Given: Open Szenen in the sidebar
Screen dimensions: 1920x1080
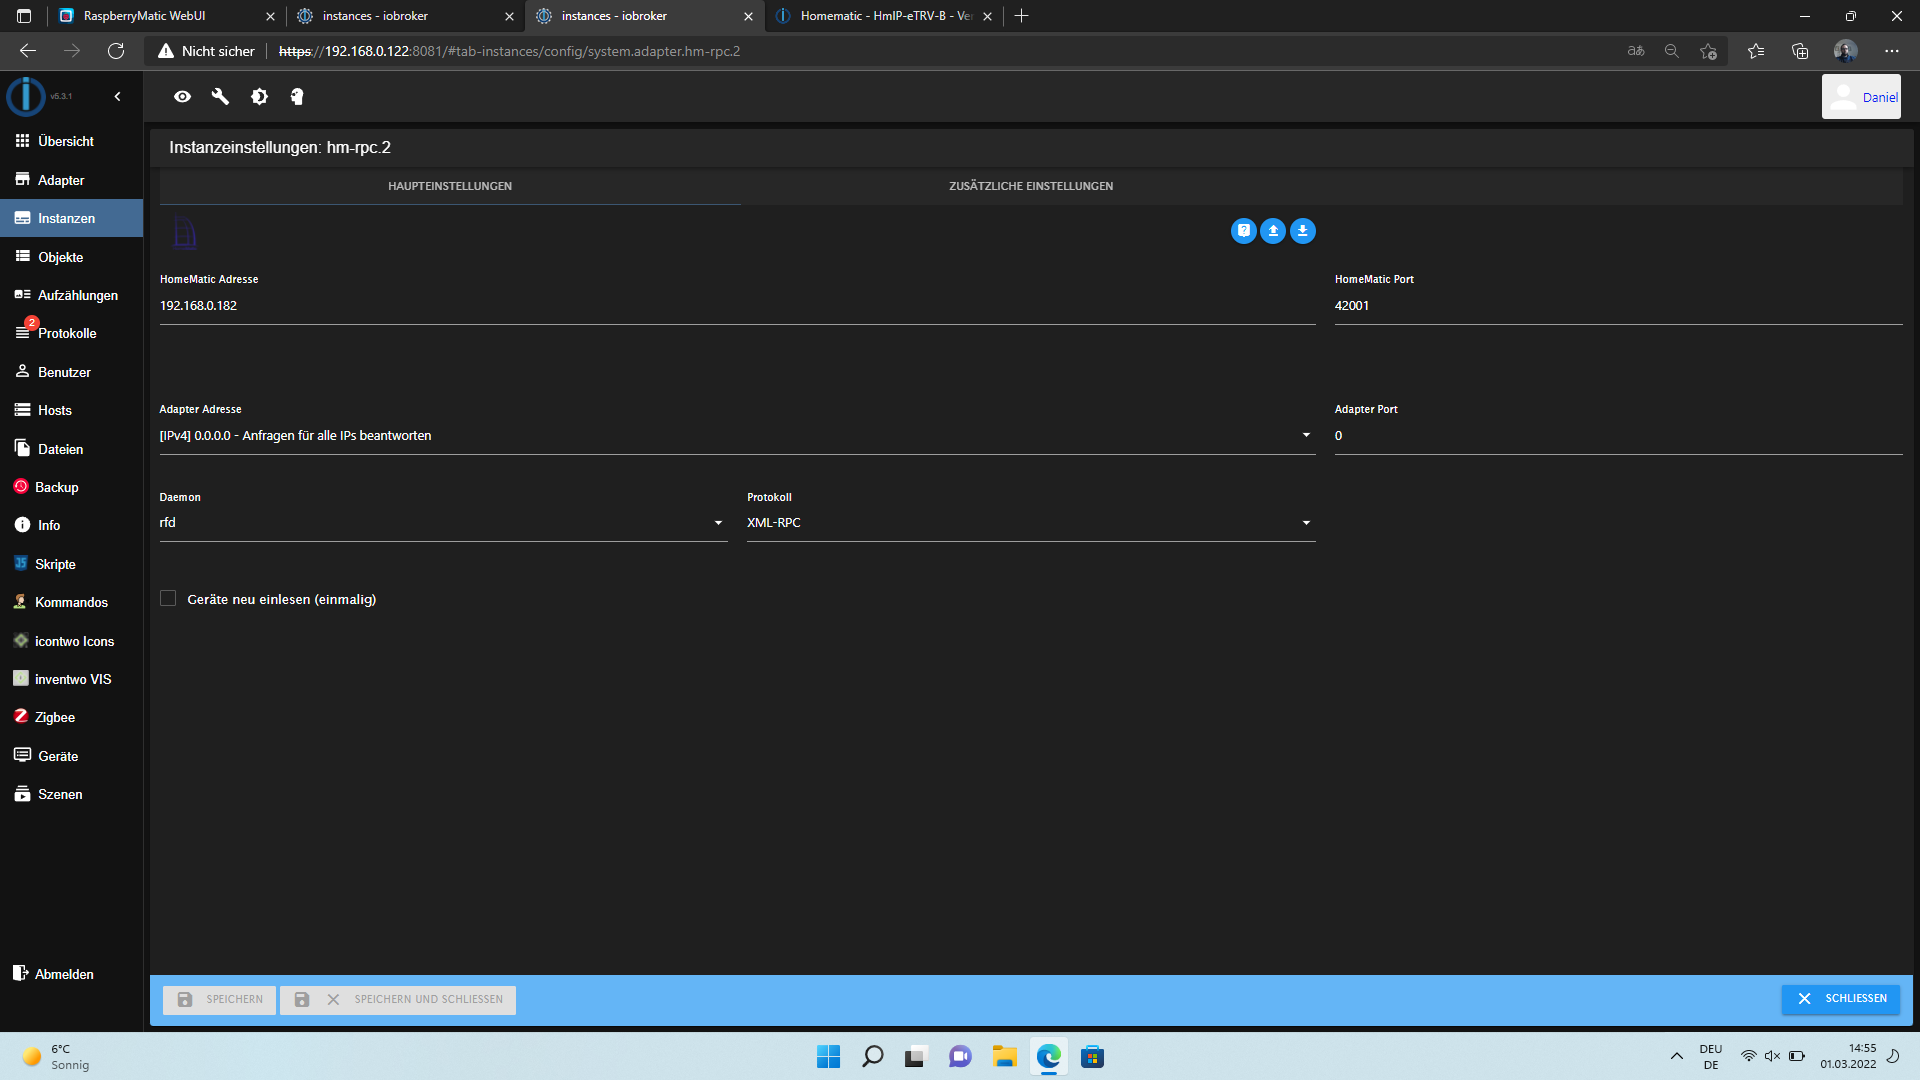Looking at the screenshot, I should tap(71, 794).
